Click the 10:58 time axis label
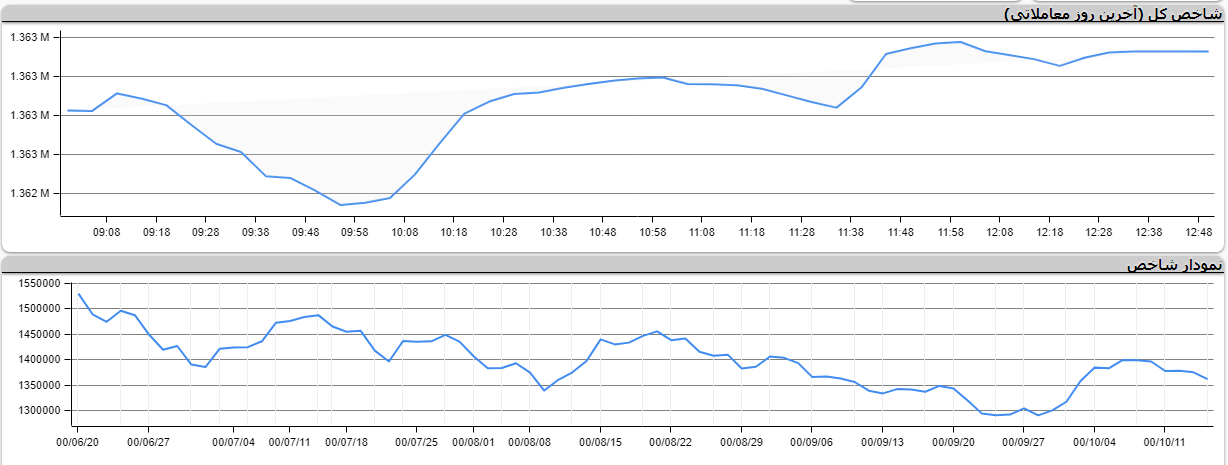 652,232
